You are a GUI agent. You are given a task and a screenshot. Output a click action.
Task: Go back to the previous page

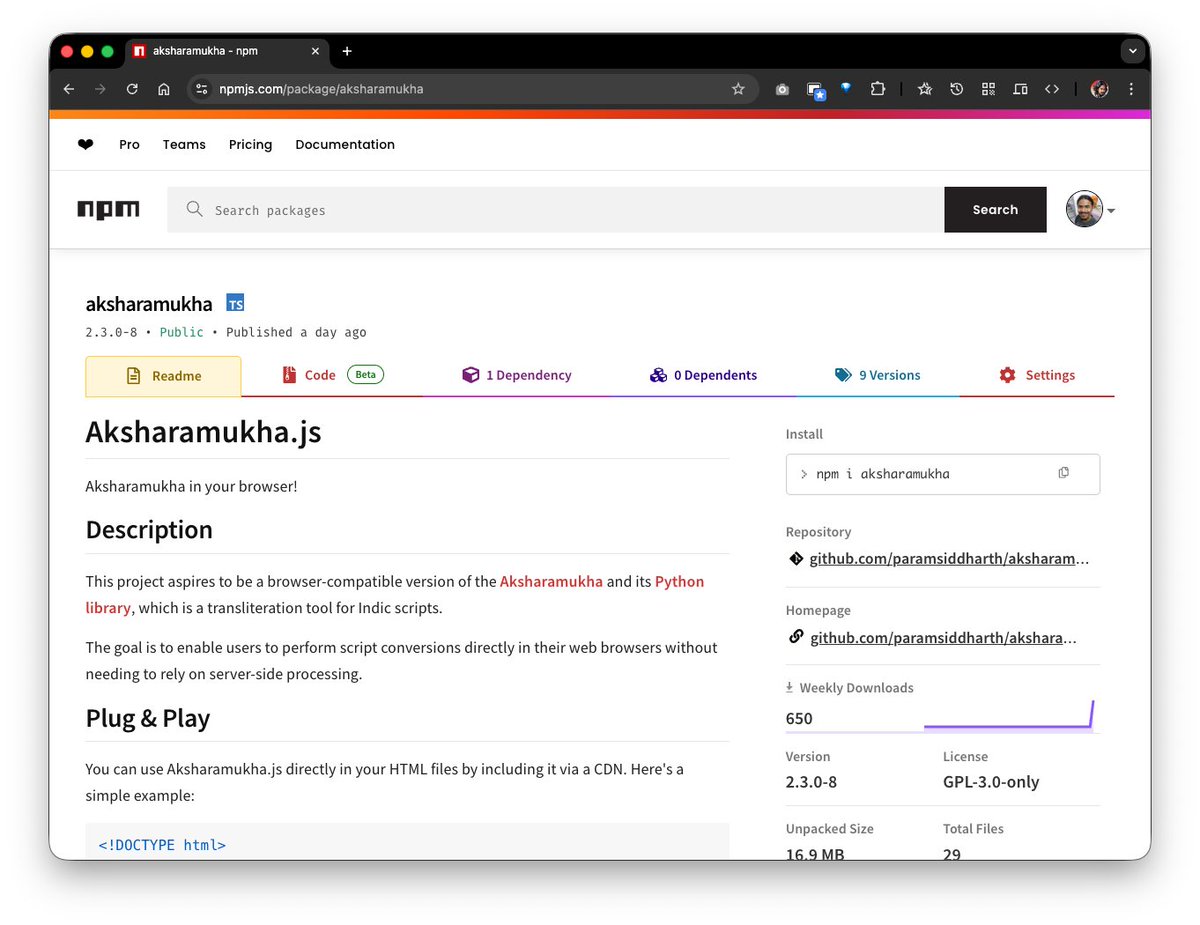68,89
